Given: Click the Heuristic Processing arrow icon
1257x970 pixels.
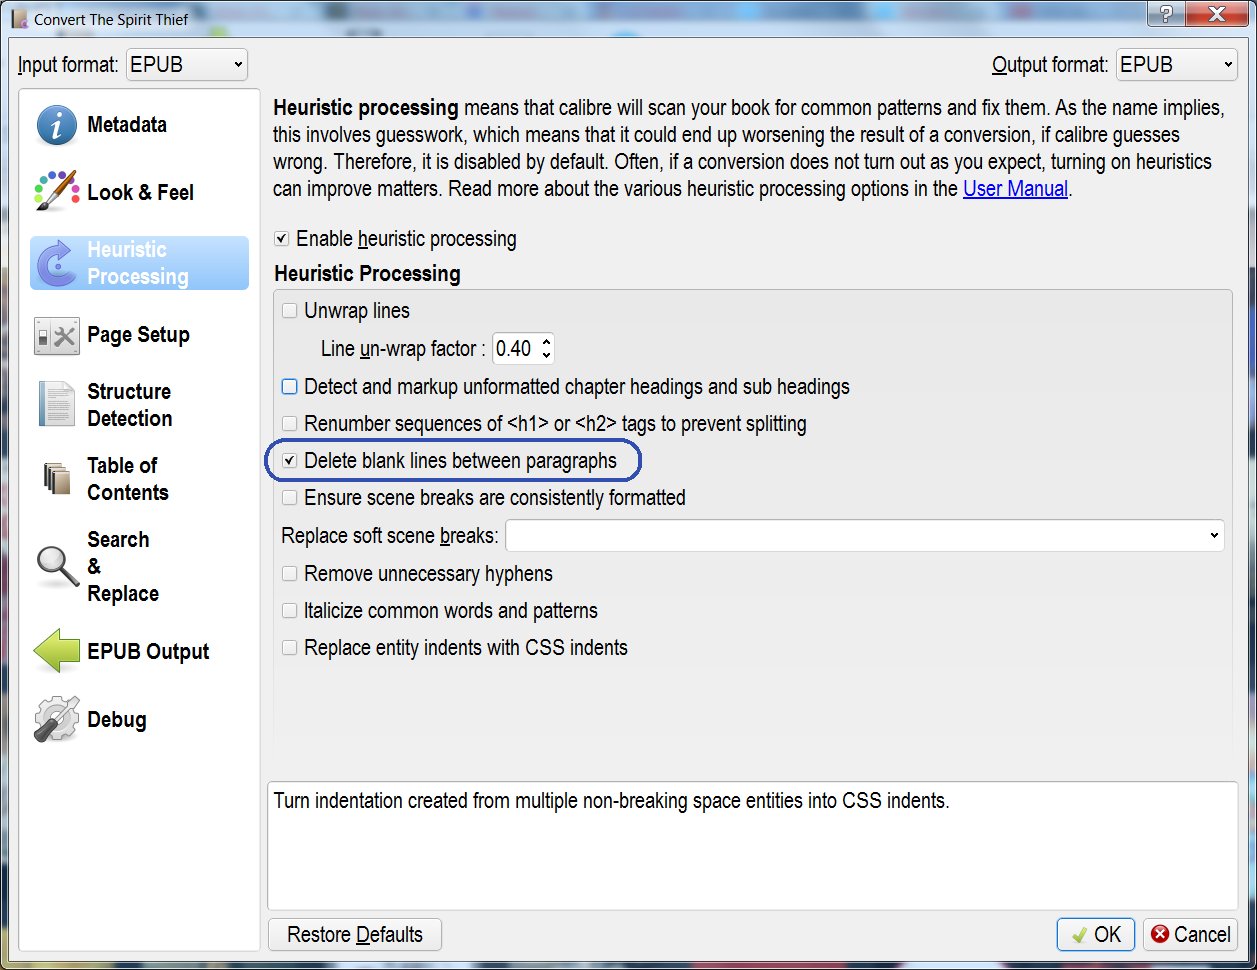Looking at the screenshot, I should (57, 263).
